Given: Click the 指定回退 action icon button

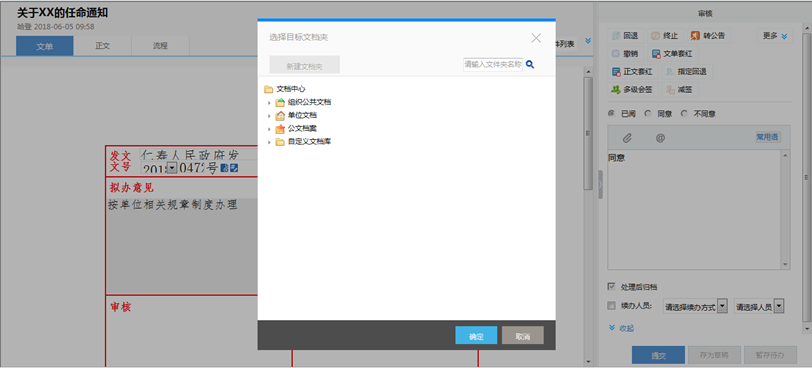Looking at the screenshot, I should point(687,72).
